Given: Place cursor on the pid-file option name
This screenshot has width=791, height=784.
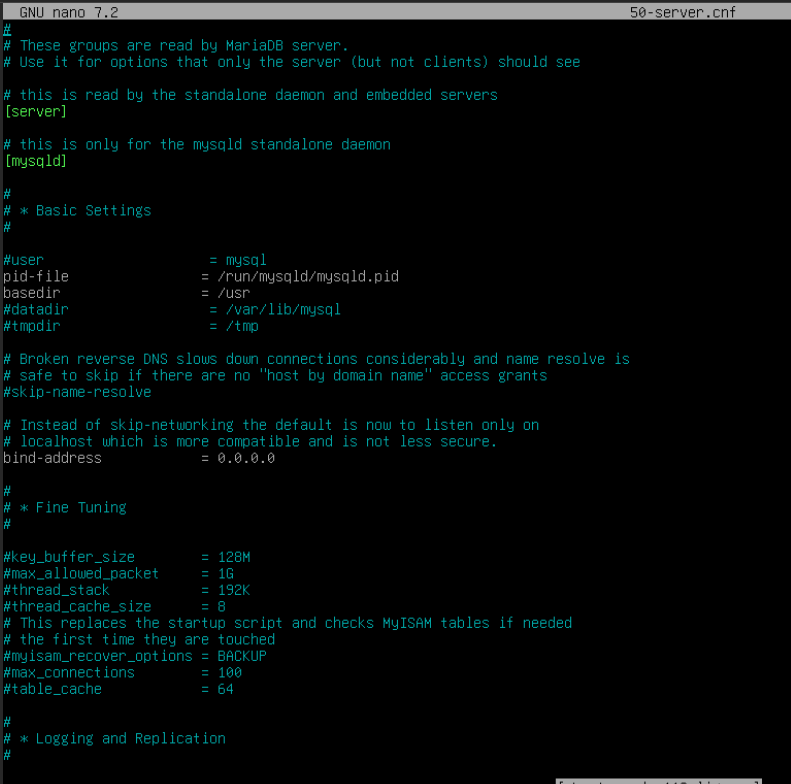Looking at the screenshot, I should [35, 276].
